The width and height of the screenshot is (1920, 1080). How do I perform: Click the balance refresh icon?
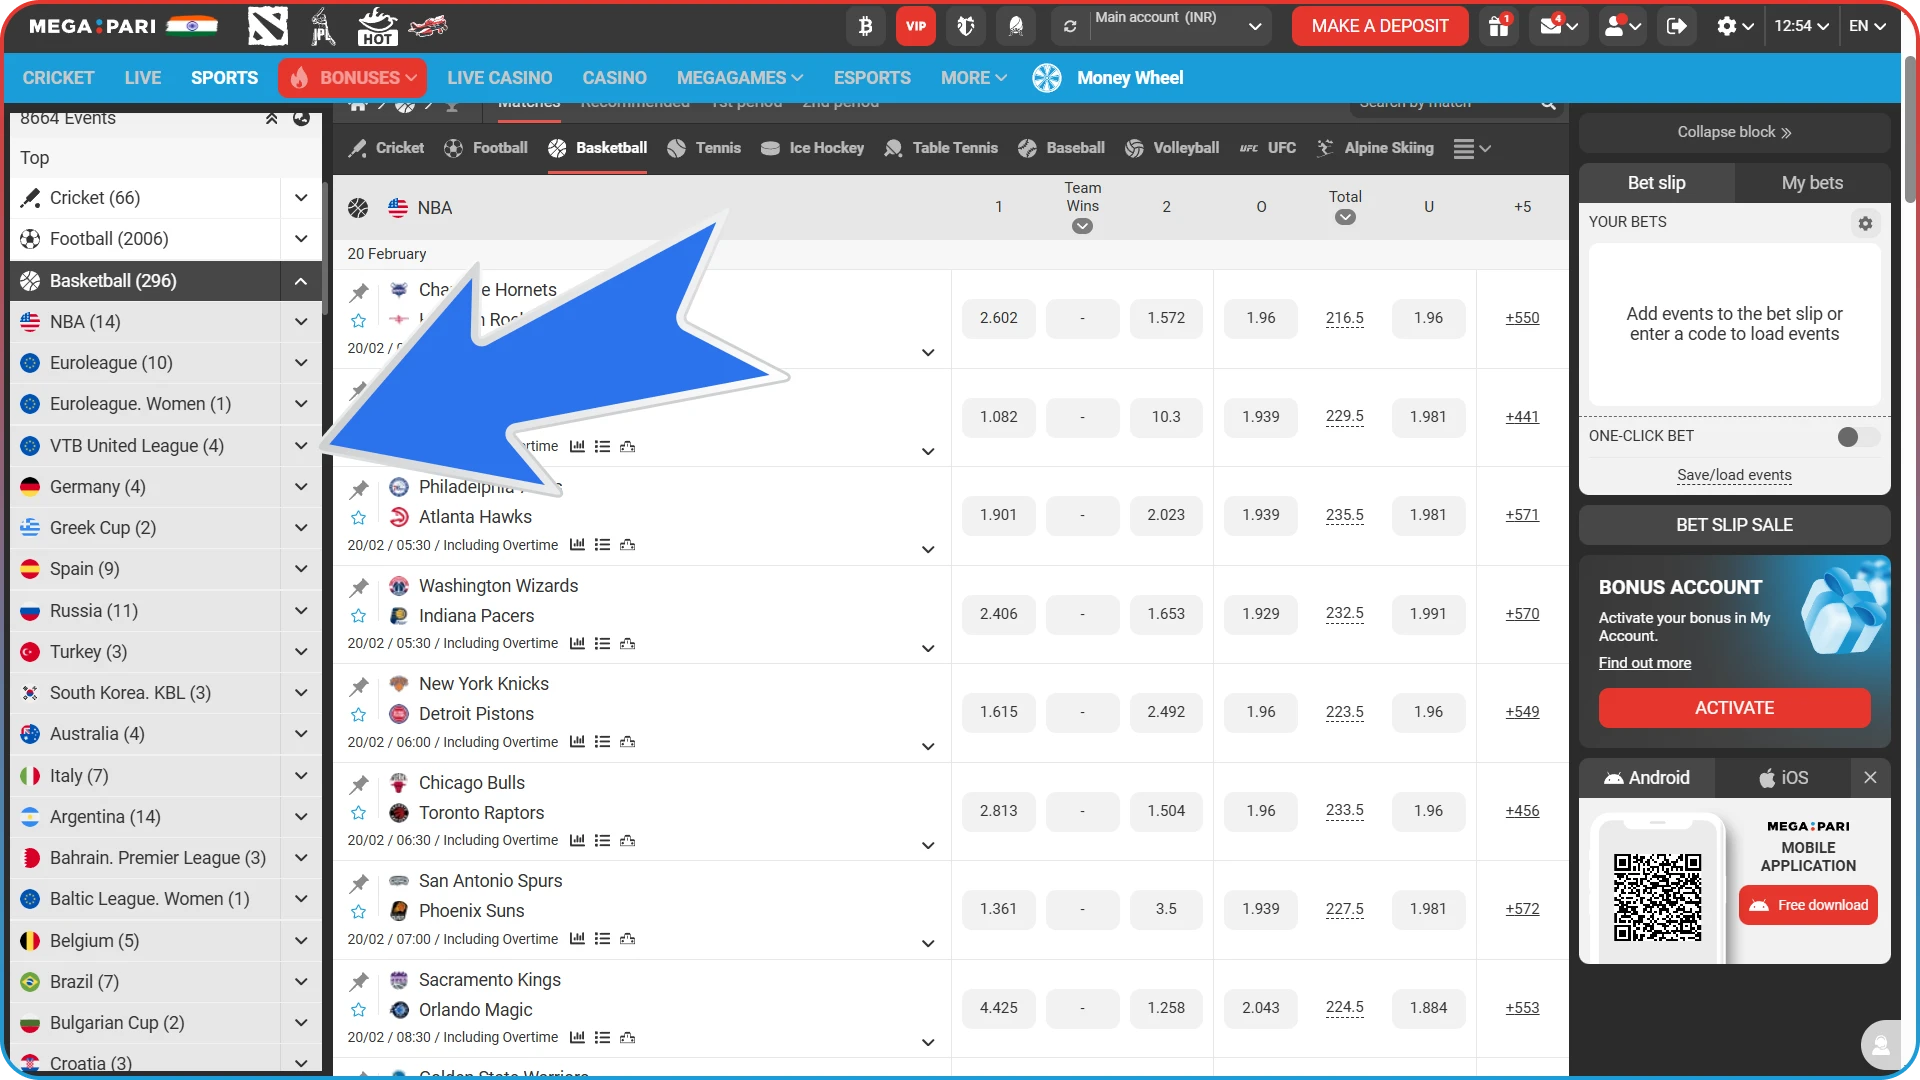[x=1070, y=26]
